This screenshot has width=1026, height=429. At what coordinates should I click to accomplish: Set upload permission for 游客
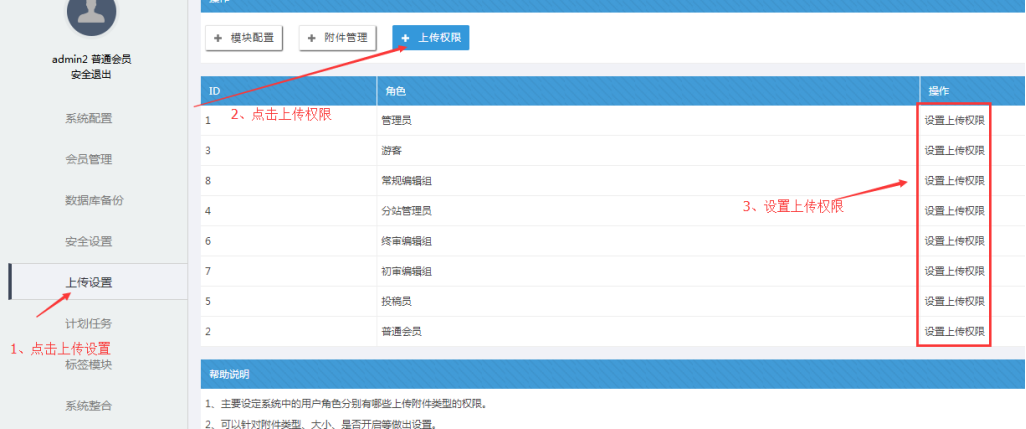point(954,150)
